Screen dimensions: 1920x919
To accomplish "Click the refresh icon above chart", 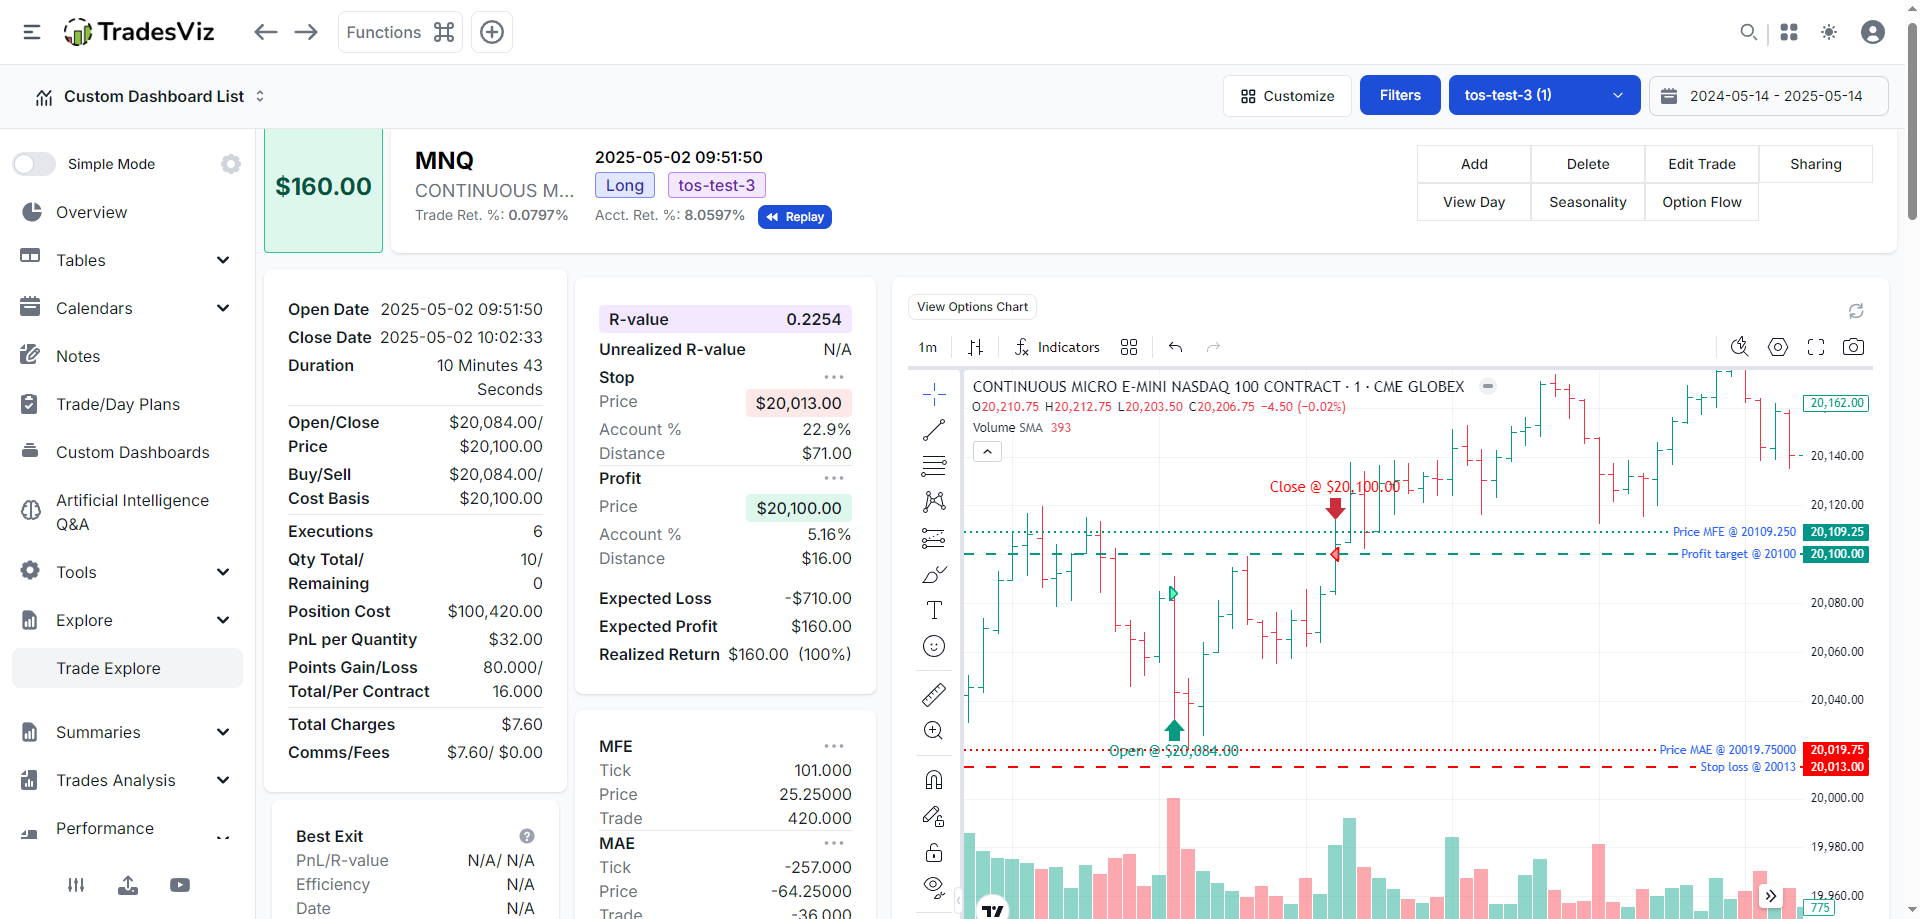I will pos(1856,311).
